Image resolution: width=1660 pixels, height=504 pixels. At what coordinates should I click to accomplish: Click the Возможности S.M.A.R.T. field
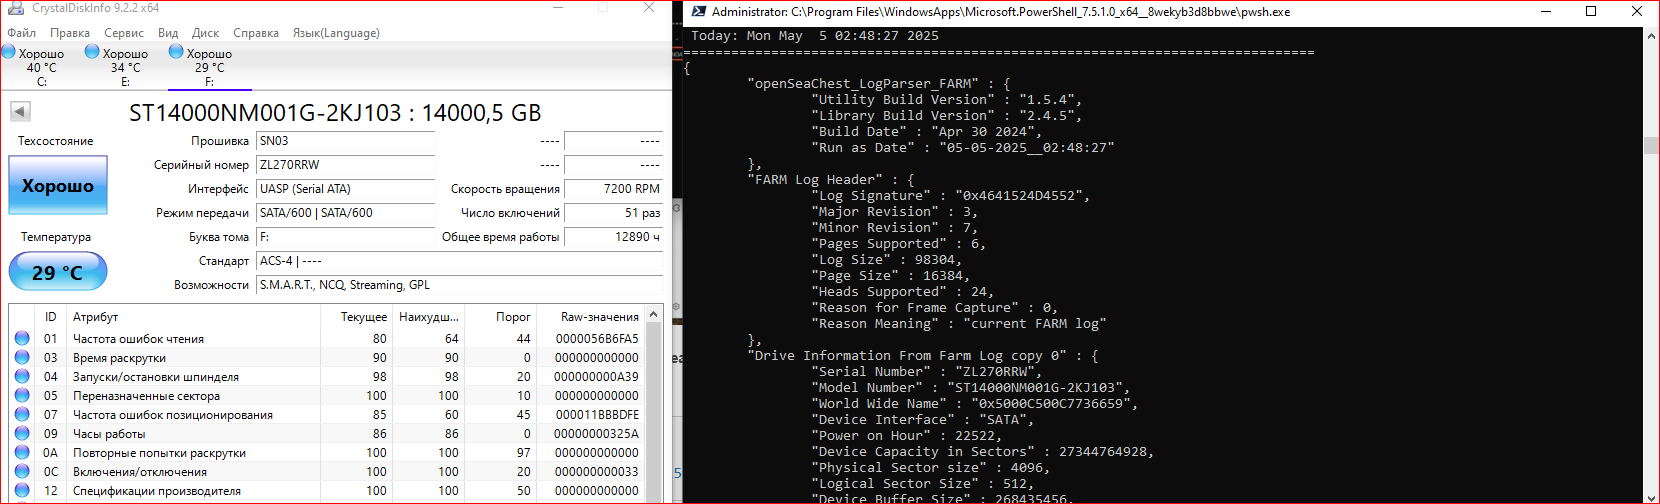[x=459, y=285]
